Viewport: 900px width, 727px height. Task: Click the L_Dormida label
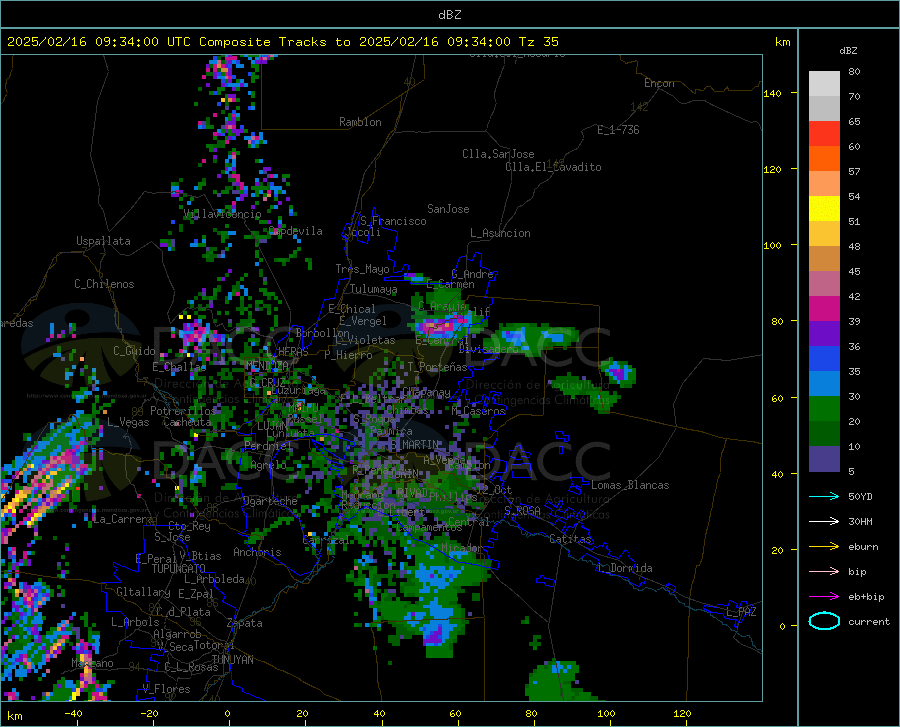coord(624,568)
